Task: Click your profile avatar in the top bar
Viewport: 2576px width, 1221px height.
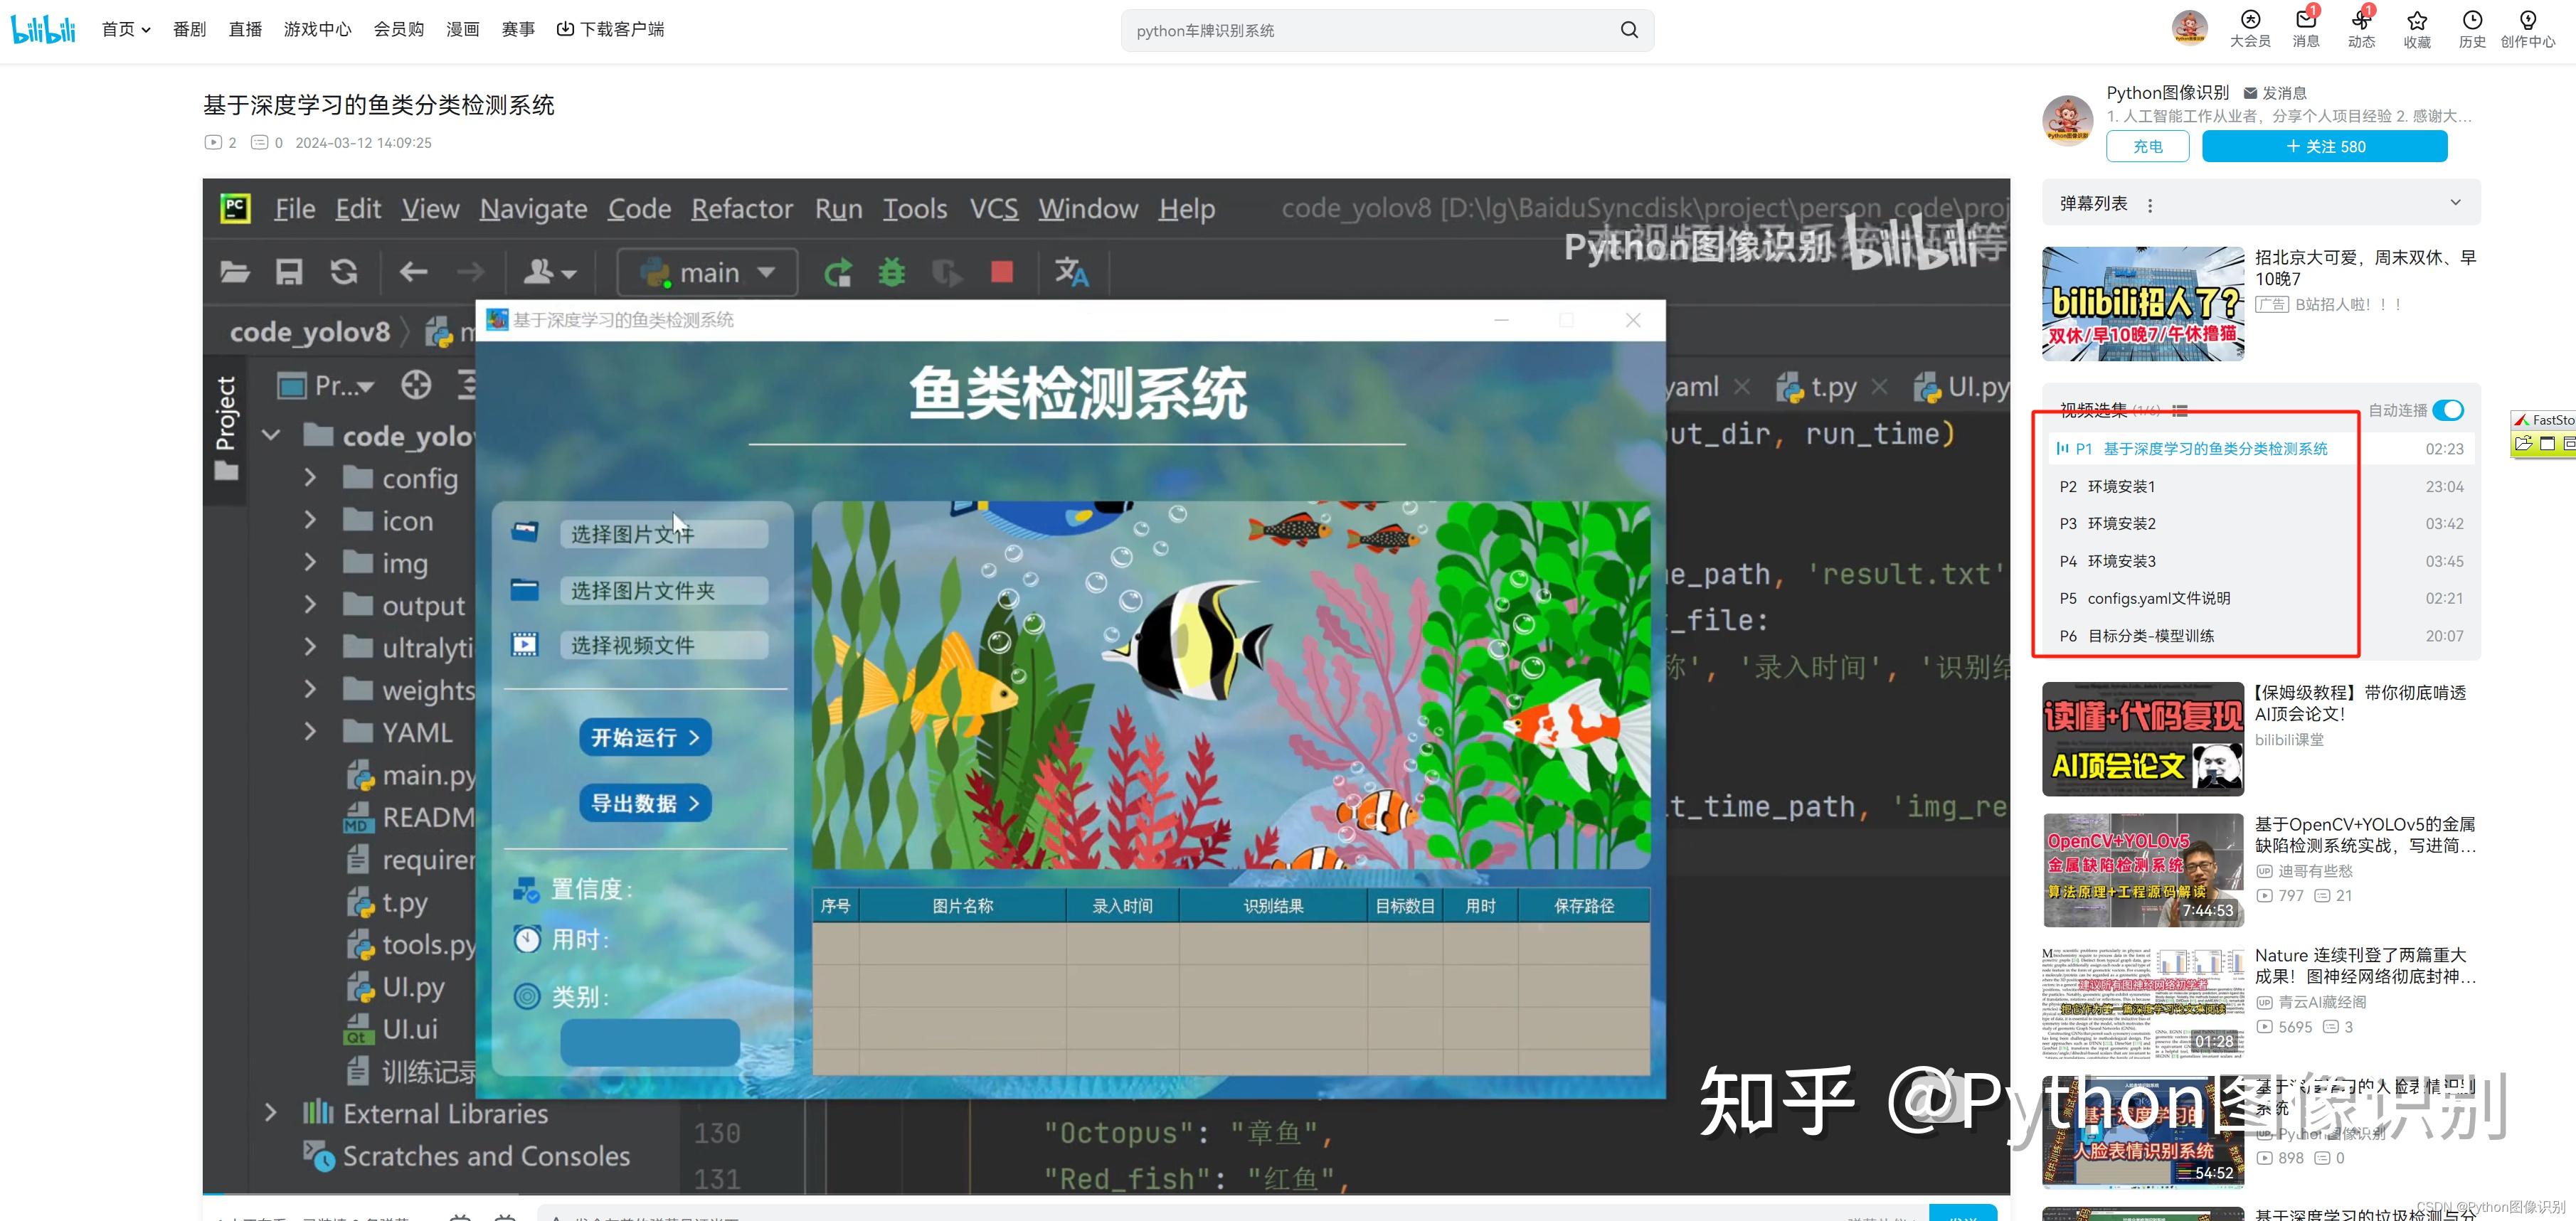Action: [x=2189, y=27]
